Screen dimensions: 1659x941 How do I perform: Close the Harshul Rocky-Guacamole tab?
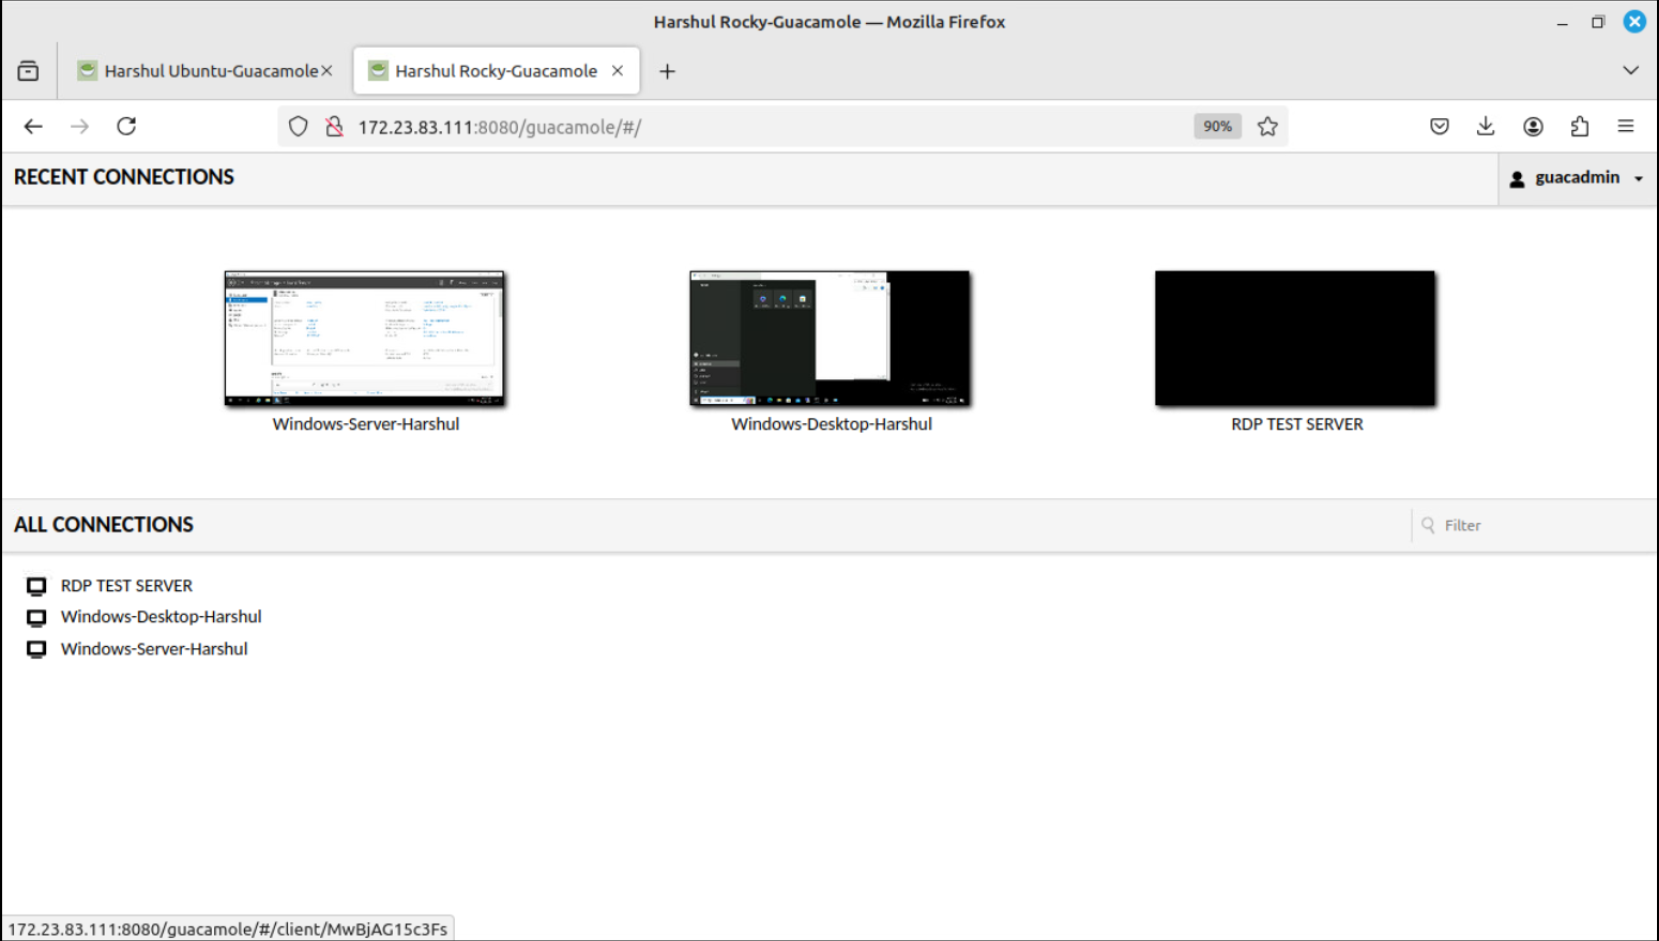(618, 71)
